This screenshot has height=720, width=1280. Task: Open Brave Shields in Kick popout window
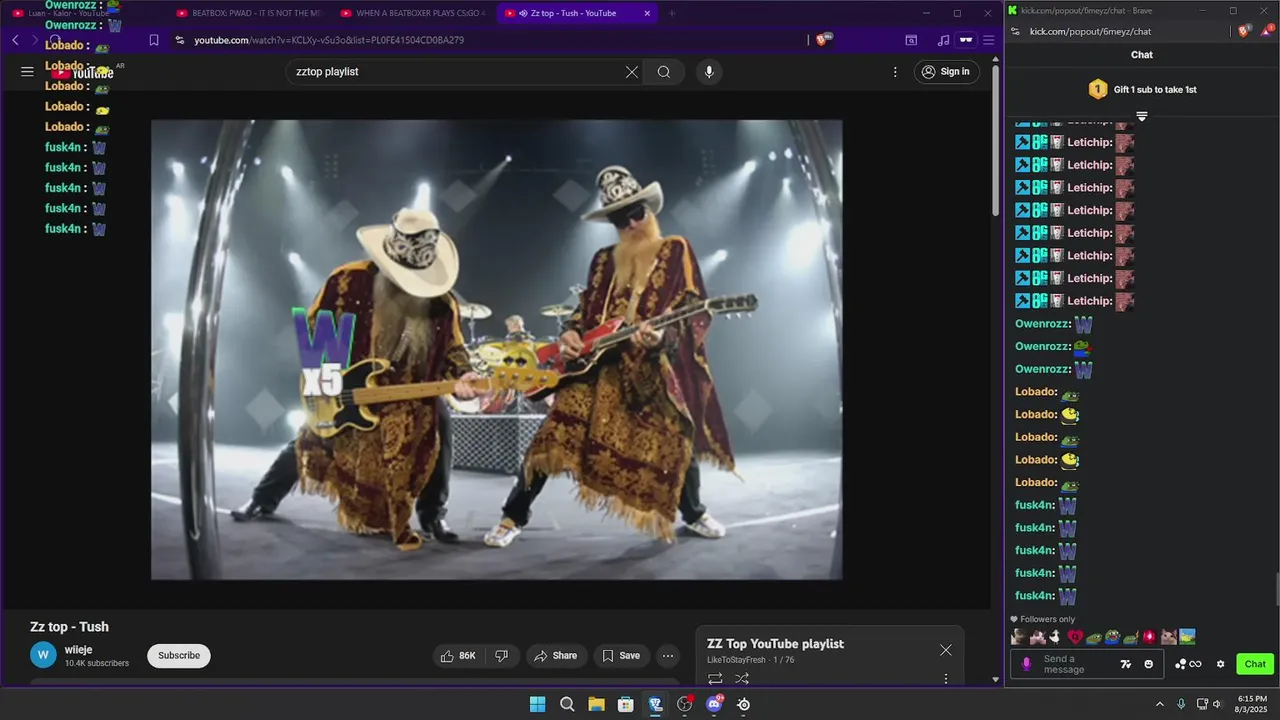[1244, 31]
